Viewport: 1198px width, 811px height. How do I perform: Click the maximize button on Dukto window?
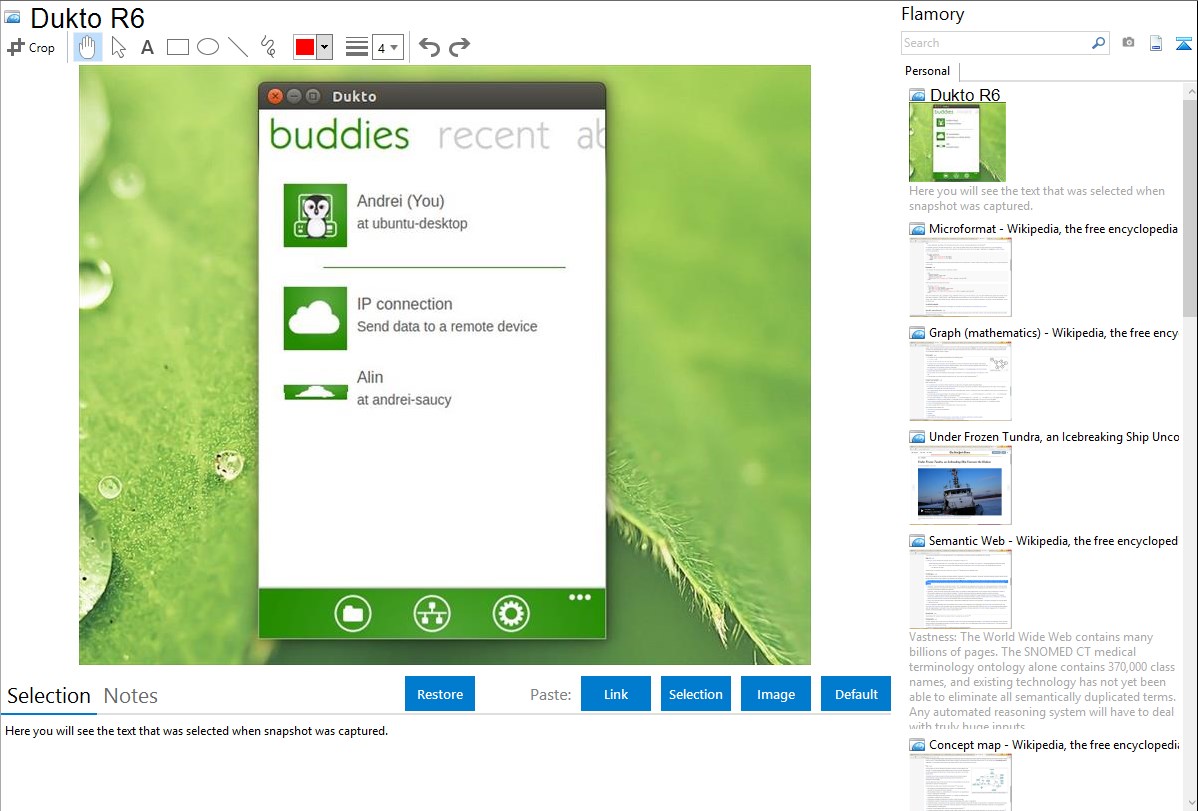pyautogui.click(x=313, y=96)
